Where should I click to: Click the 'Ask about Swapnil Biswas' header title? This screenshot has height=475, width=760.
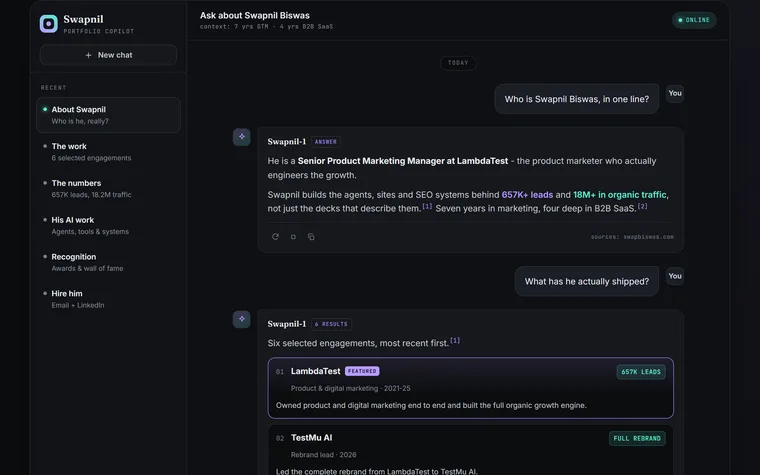point(254,16)
